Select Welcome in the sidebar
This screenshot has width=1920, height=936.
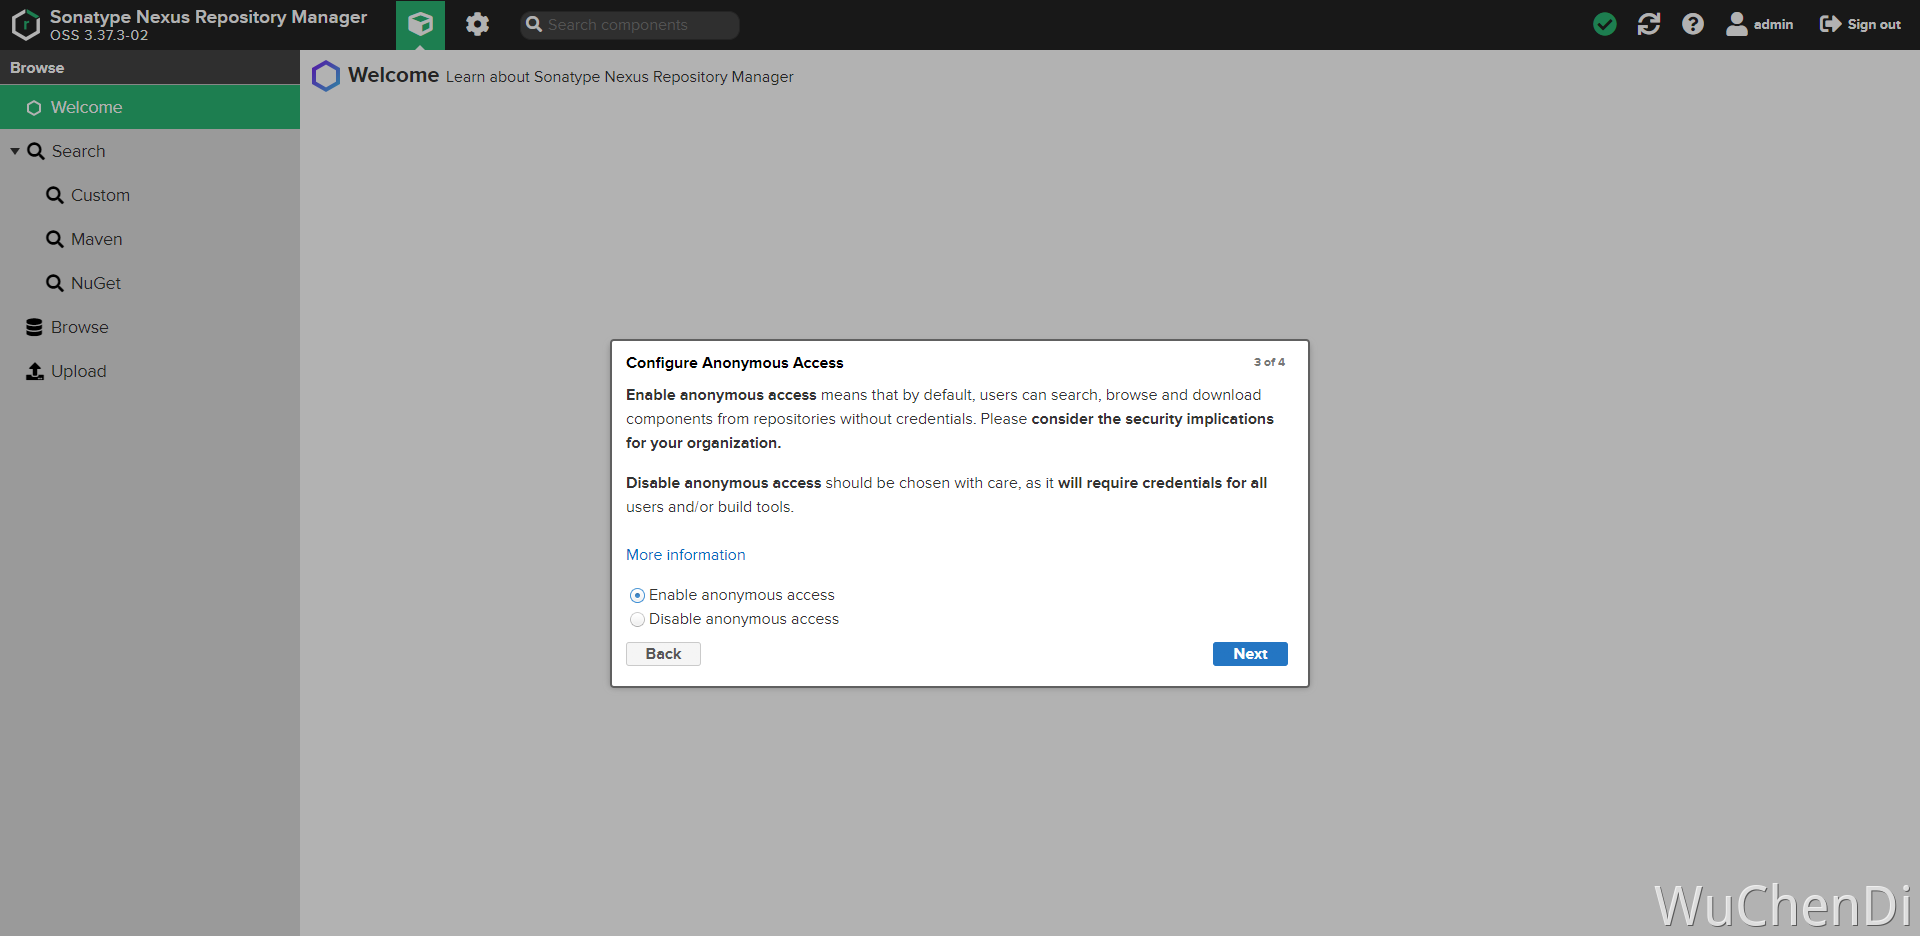150,107
